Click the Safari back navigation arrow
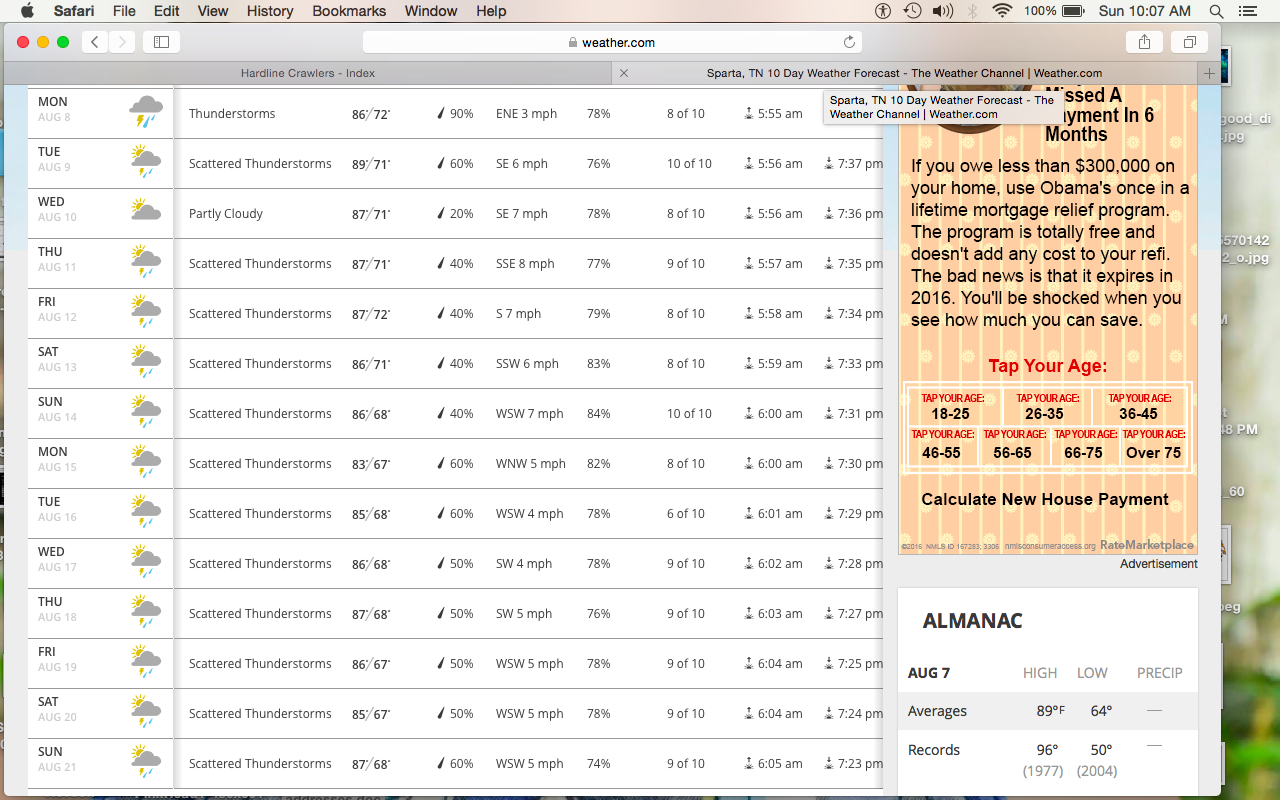The image size is (1280, 800). click(x=95, y=42)
